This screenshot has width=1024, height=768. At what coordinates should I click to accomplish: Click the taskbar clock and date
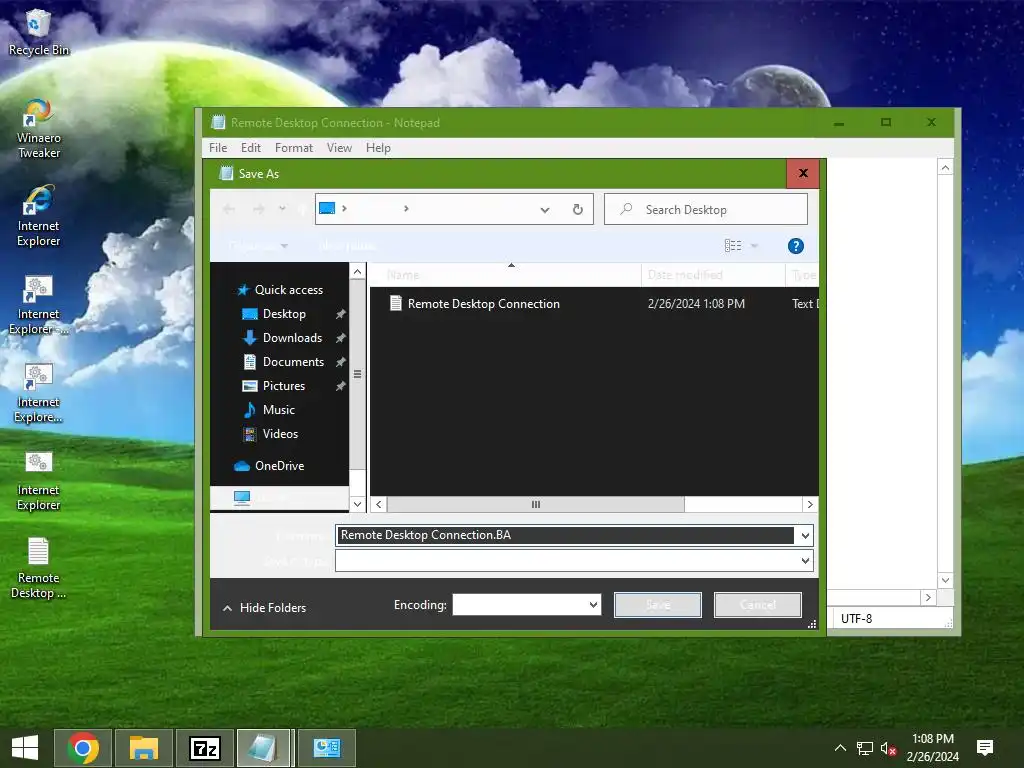[x=933, y=748]
